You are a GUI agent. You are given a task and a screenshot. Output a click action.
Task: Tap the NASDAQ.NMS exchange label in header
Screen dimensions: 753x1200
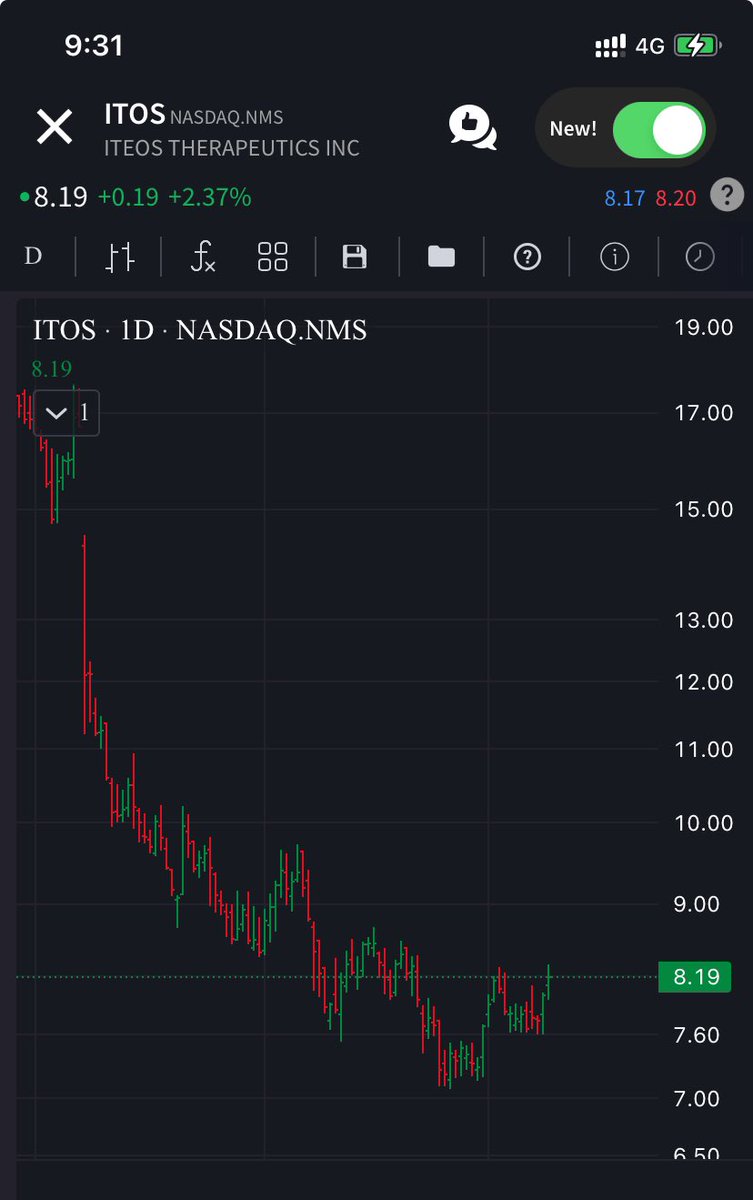[x=227, y=117]
